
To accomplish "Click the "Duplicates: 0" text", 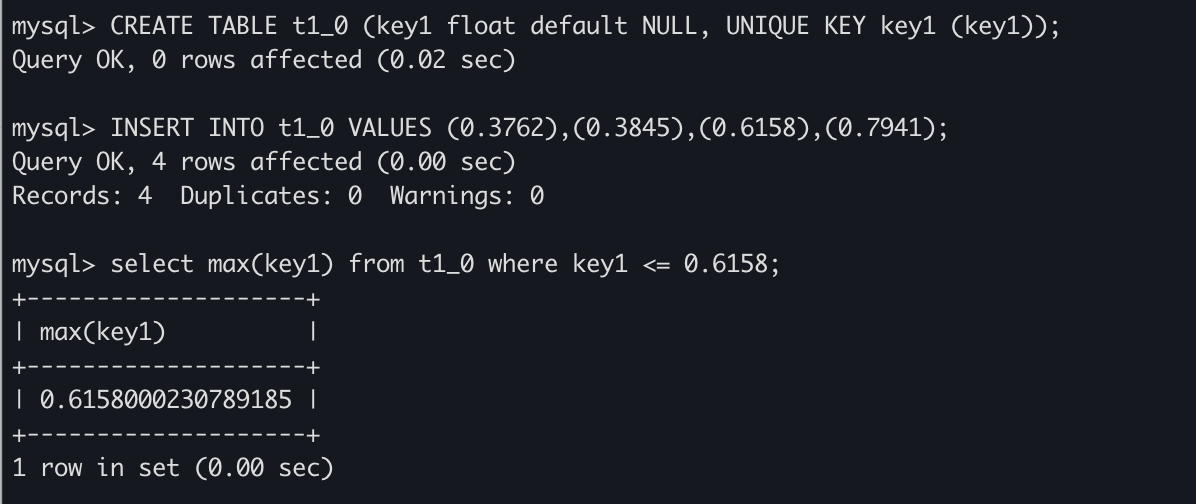I will [271, 195].
